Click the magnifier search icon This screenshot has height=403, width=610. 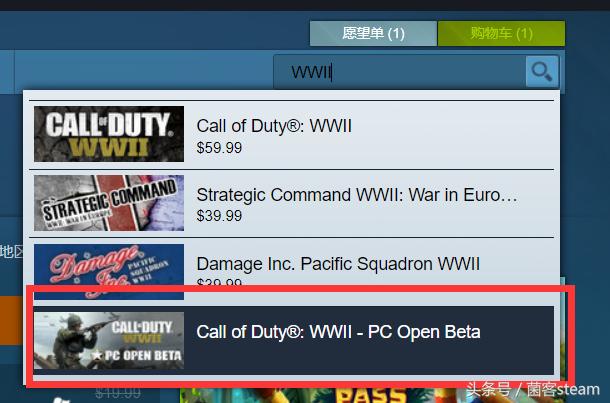click(542, 72)
